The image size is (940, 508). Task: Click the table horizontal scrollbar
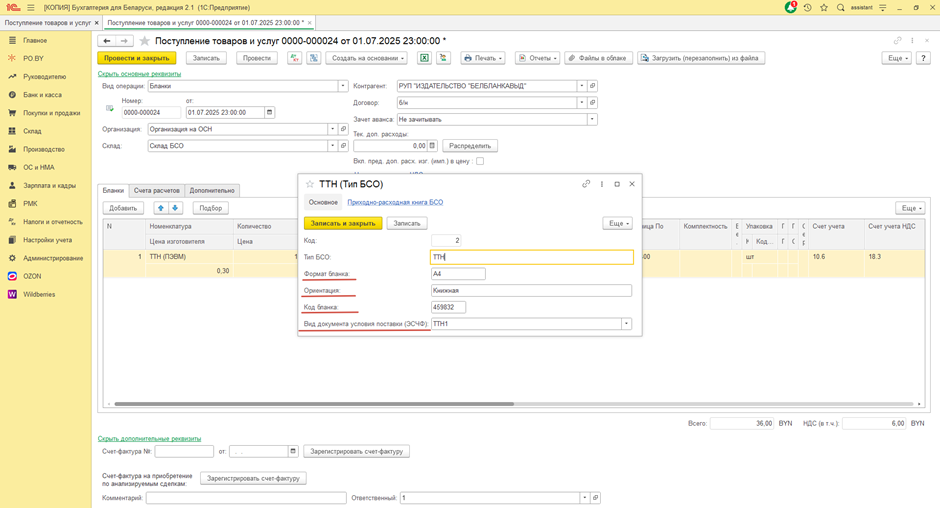pos(314,404)
